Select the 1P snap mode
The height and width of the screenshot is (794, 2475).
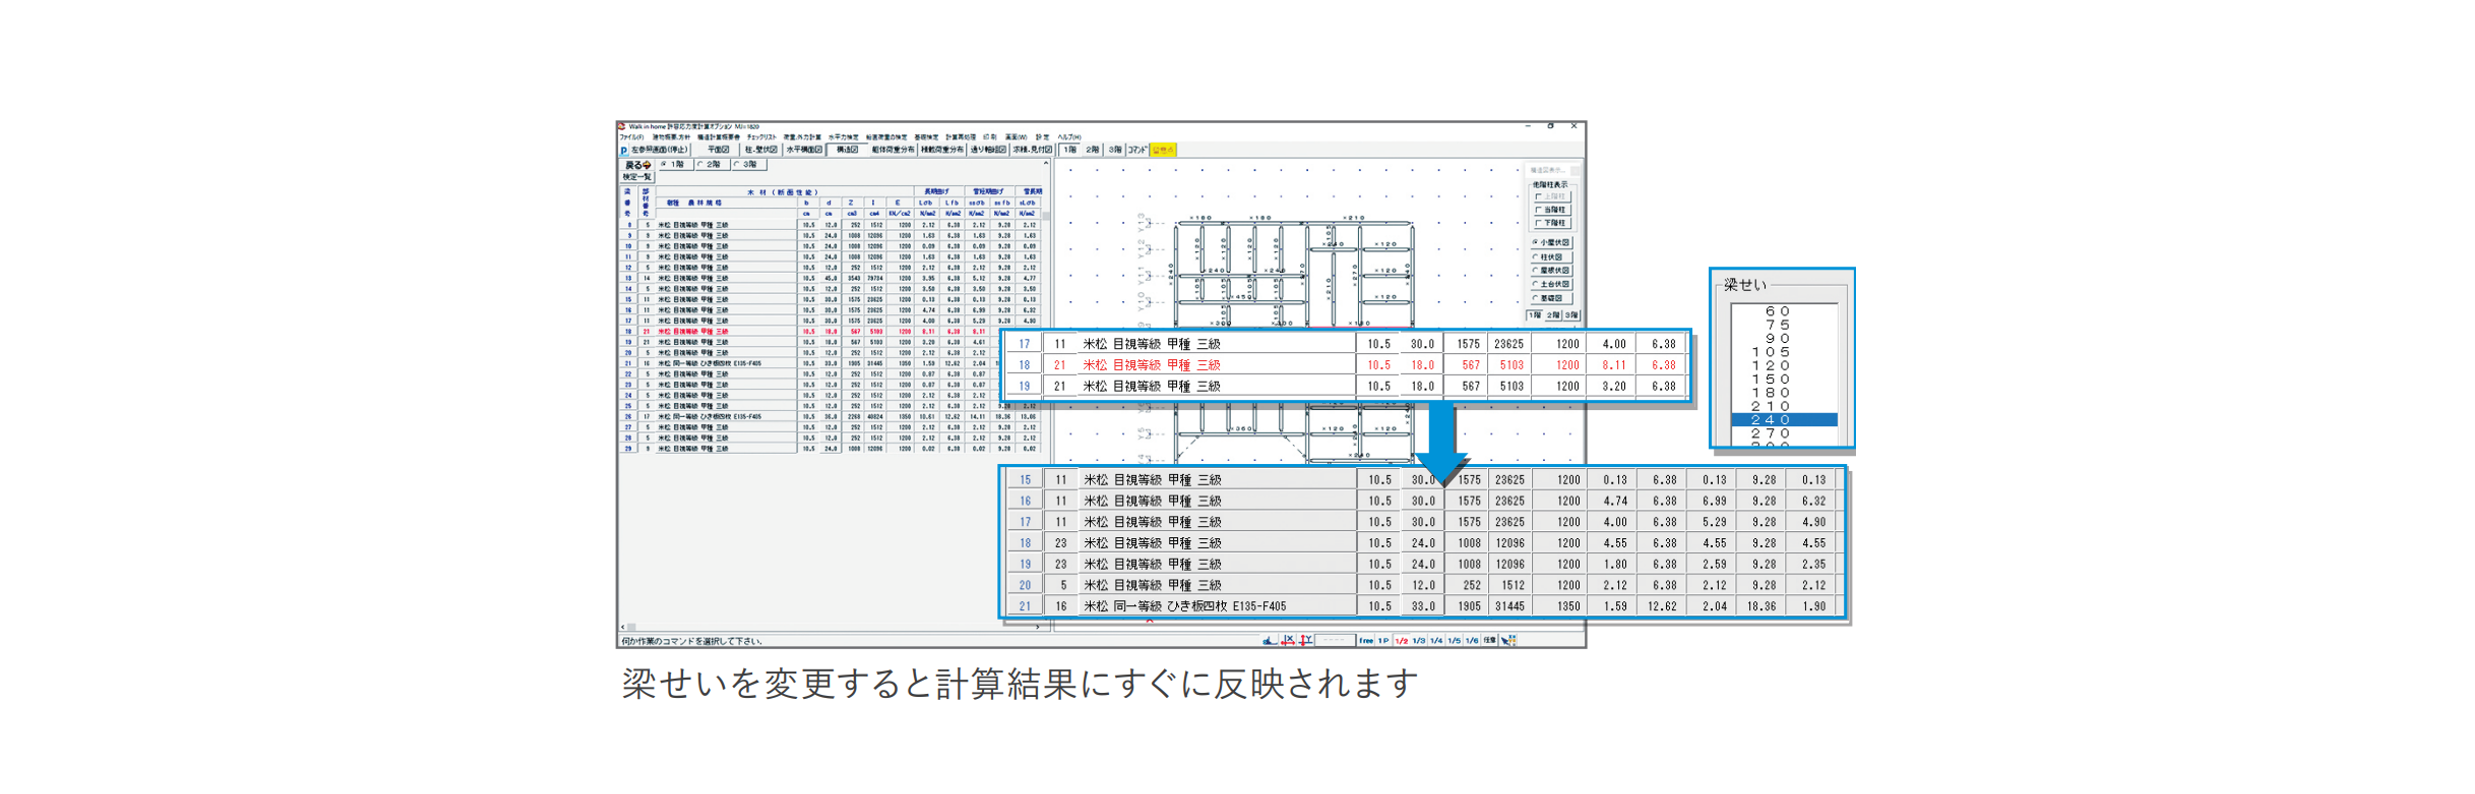[1384, 640]
